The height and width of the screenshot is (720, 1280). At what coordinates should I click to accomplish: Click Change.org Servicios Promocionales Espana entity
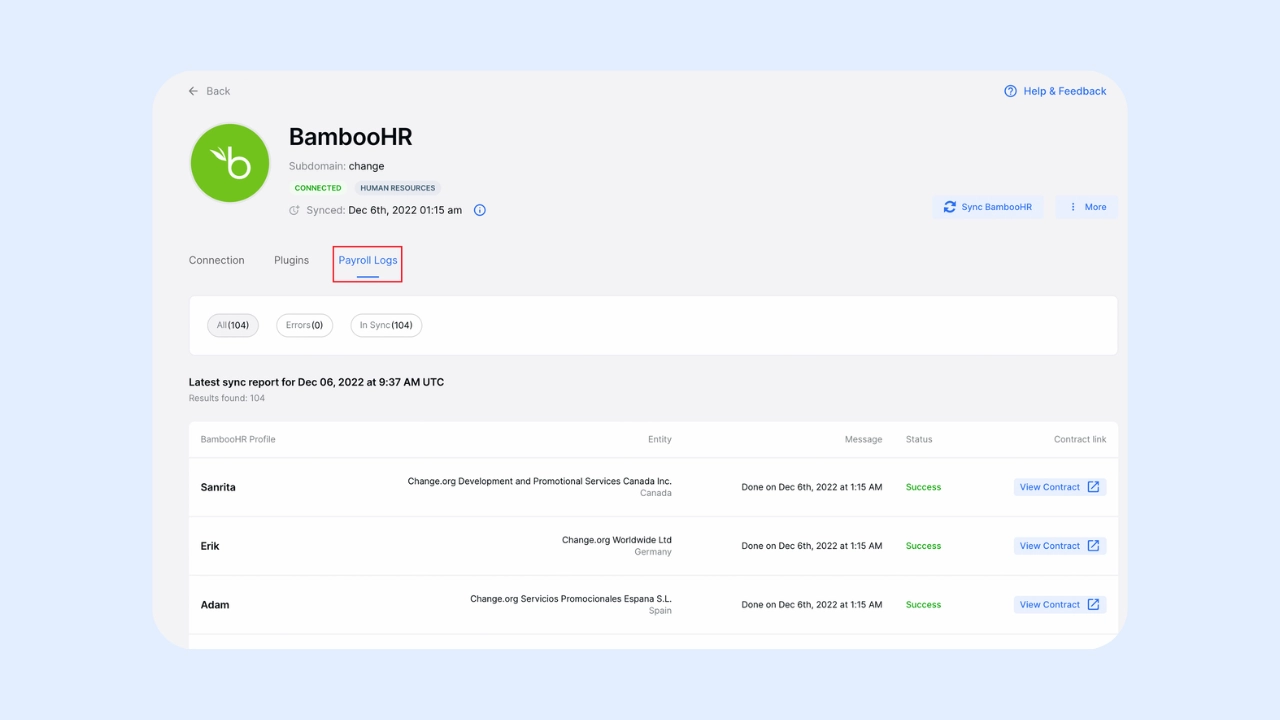click(571, 599)
